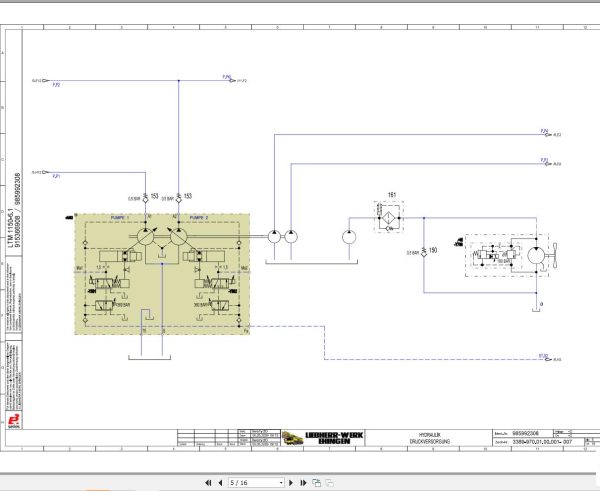This screenshot has height=491, width=600.
Task: Click the HYDRAULIK DRUCKVERSORGUNG title text
Action: [429, 438]
